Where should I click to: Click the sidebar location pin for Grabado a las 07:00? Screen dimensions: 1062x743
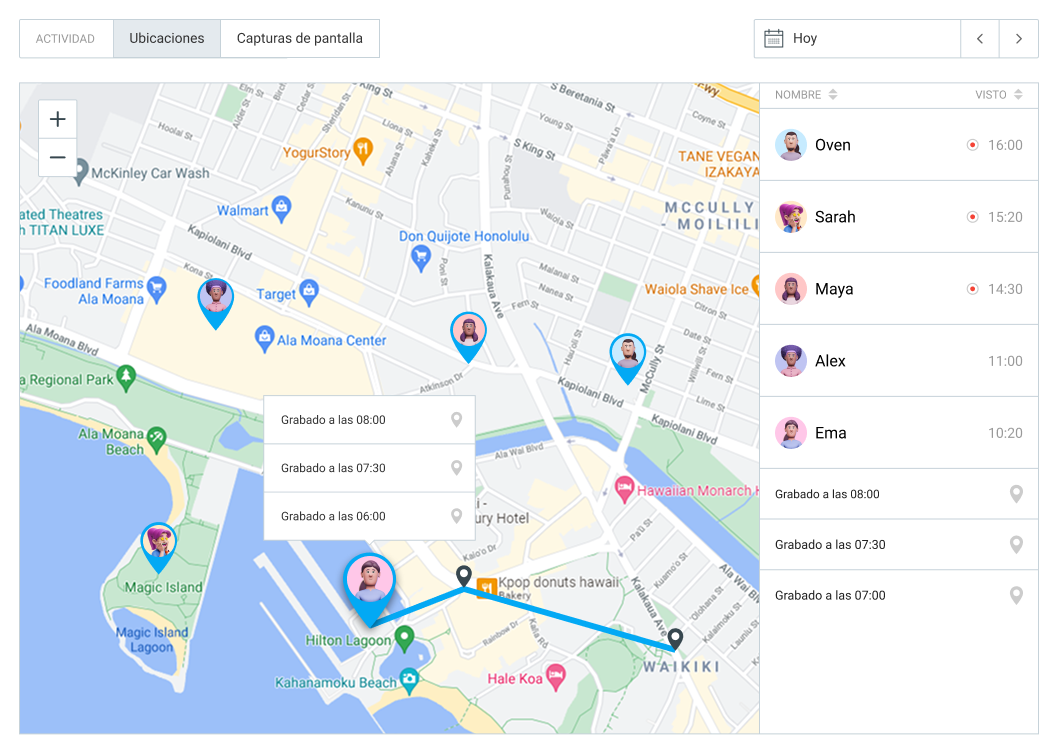click(1016, 595)
